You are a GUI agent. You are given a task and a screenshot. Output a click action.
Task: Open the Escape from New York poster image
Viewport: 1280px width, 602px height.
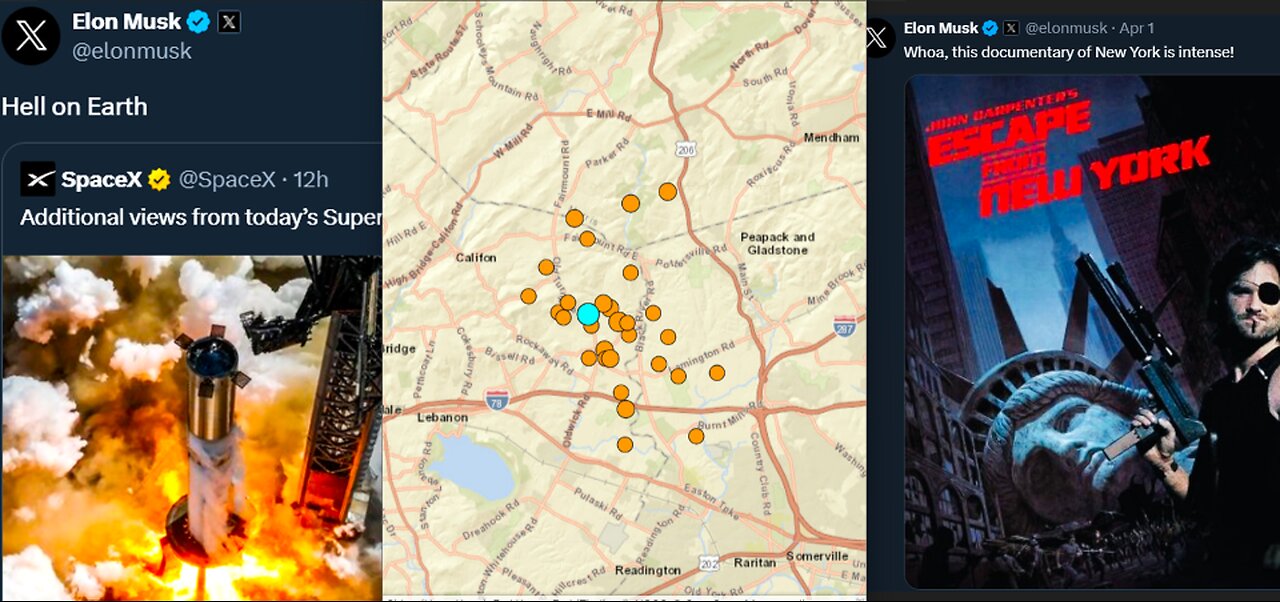click(1092, 331)
